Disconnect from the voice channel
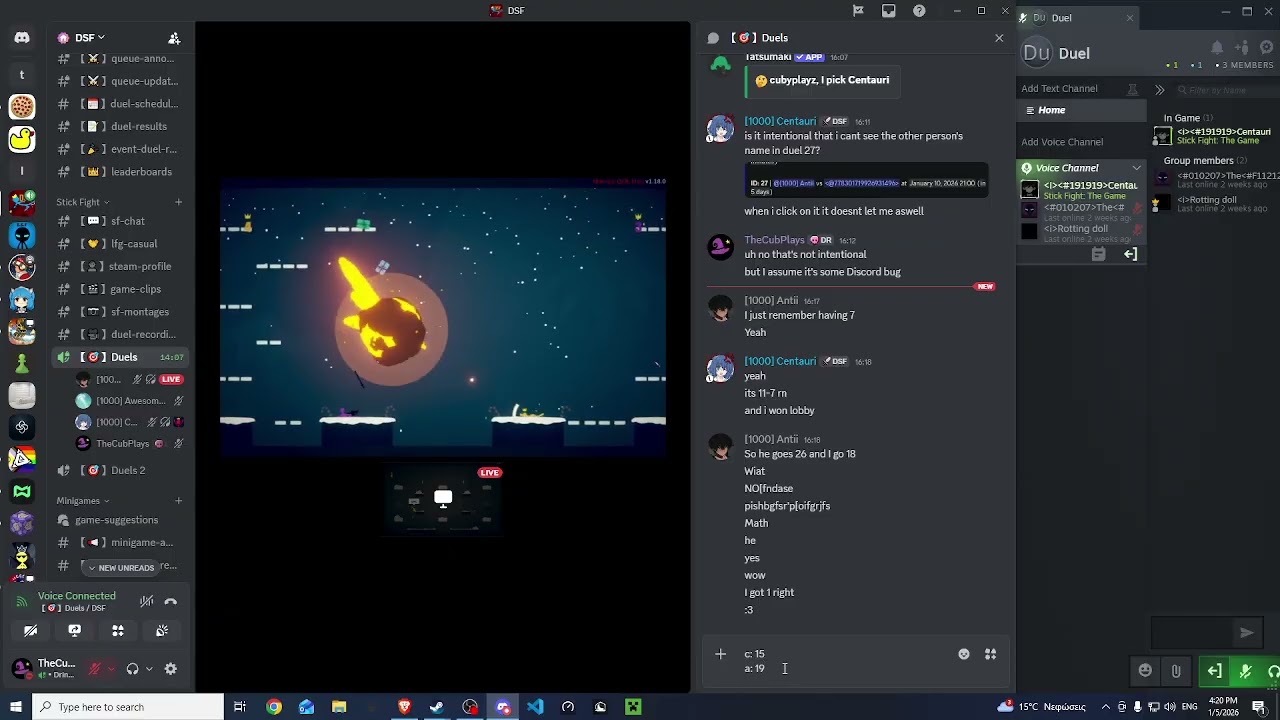 tap(171, 601)
